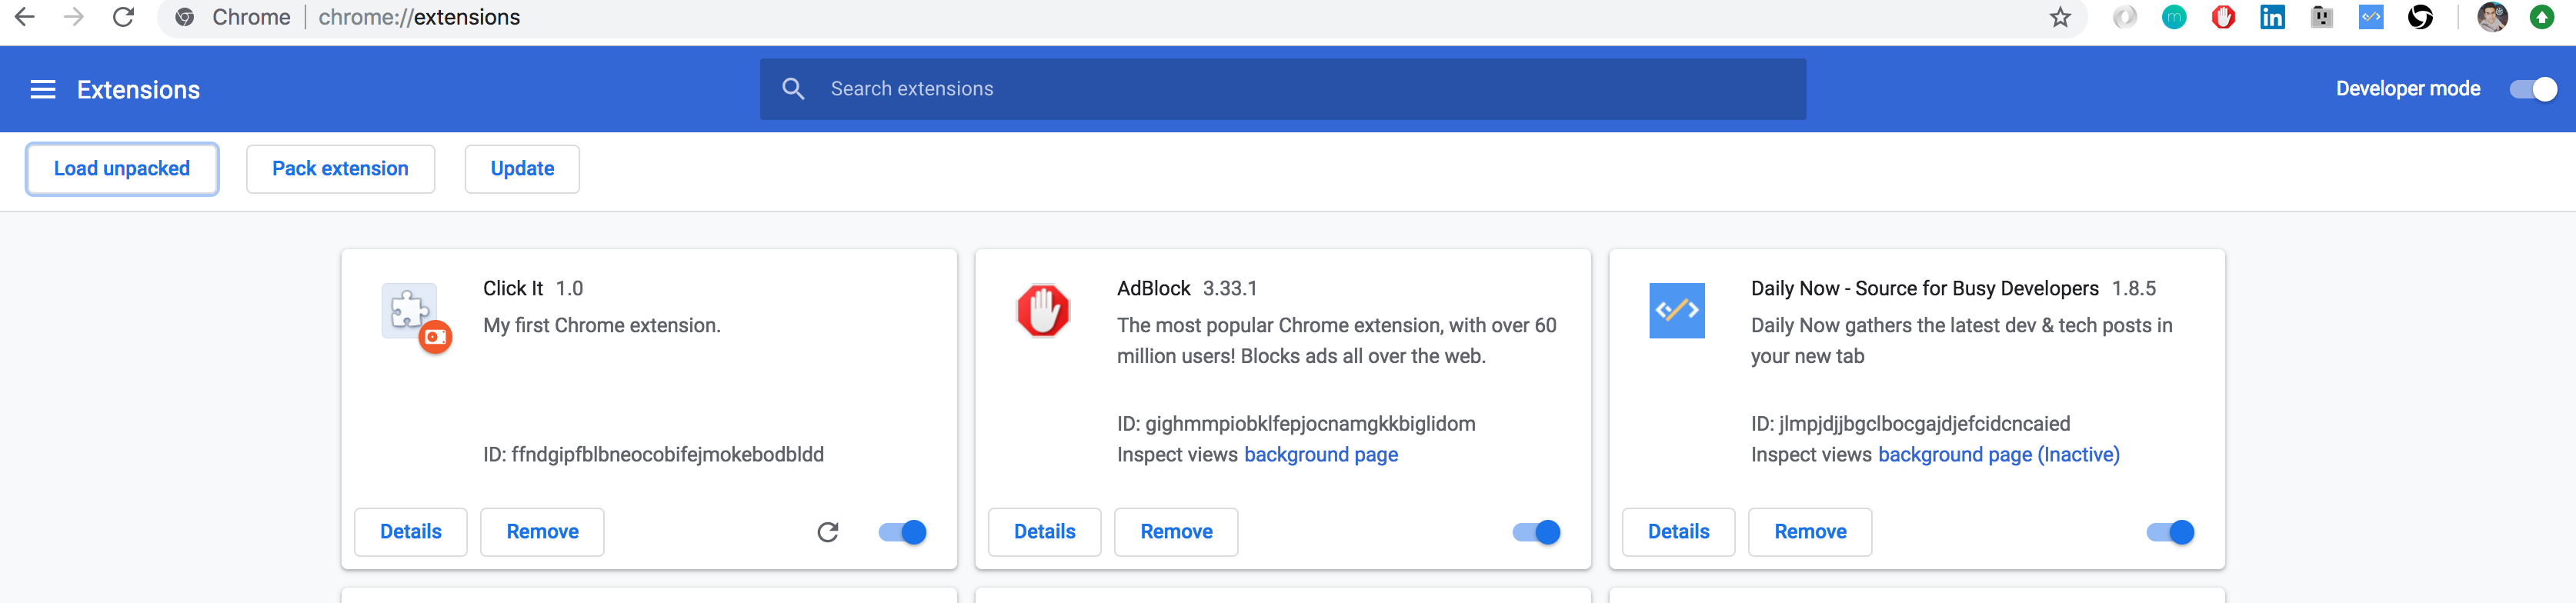Open Details for Click It
The image size is (2576, 603).
point(411,532)
